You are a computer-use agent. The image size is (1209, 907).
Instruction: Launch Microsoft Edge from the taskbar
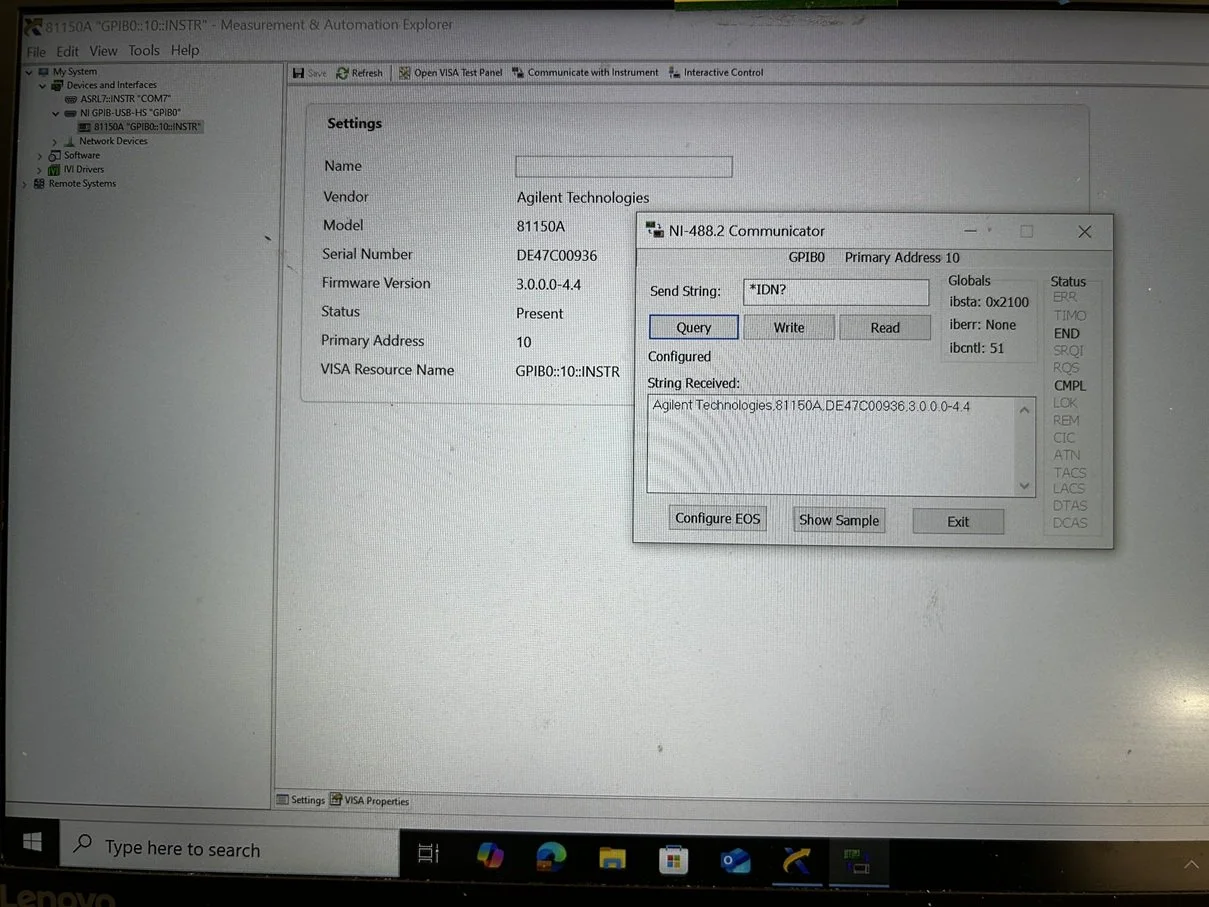click(551, 855)
